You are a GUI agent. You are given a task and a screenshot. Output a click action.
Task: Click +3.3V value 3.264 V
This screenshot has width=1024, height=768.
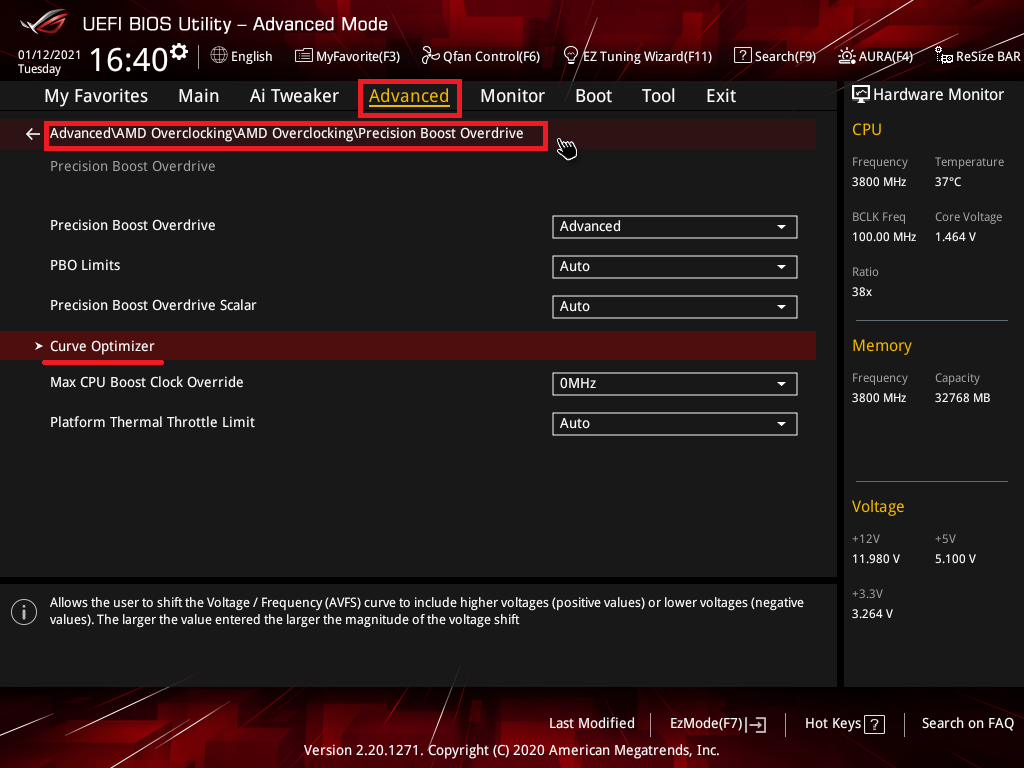872,613
